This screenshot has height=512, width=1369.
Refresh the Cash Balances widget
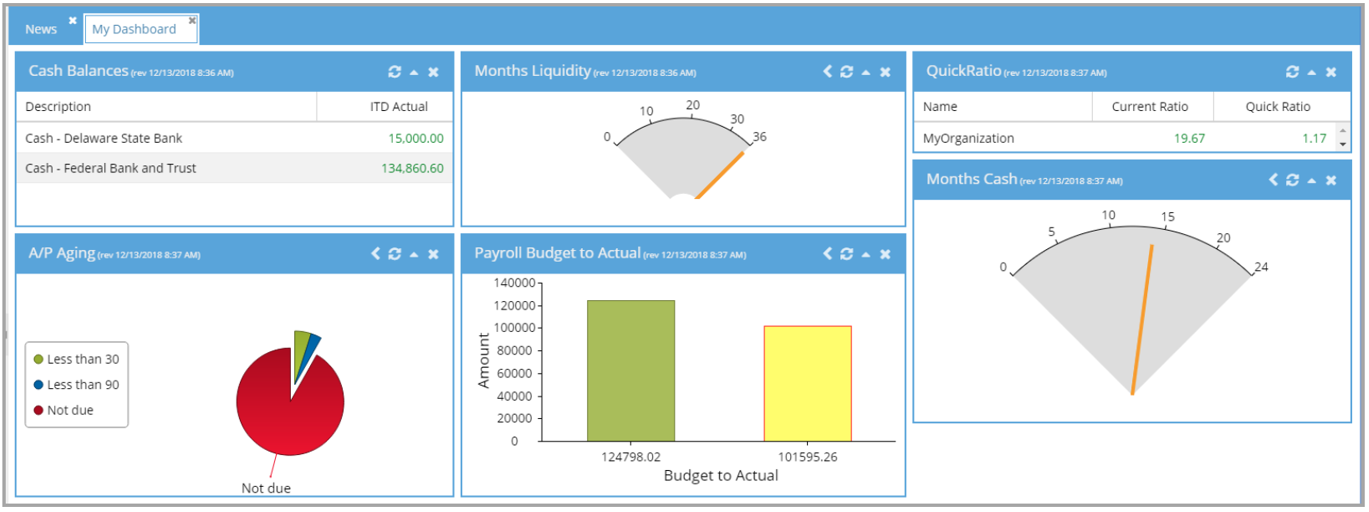pyautogui.click(x=395, y=72)
